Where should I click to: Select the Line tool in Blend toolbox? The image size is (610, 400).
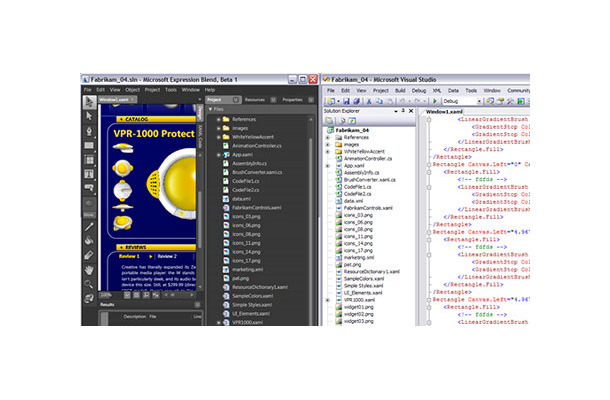(89, 226)
